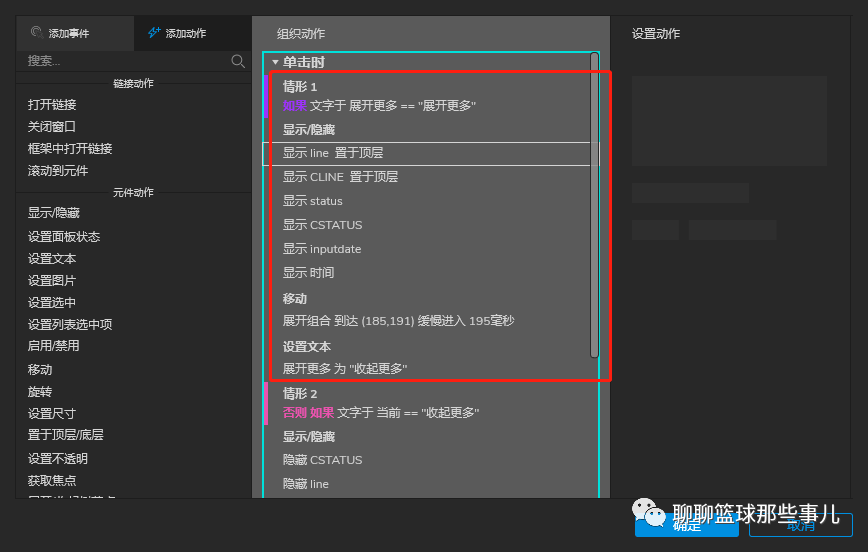Select 展开更多 为 "收起更多" action
Screen dimensions: 868x552
[x=345, y=368]
